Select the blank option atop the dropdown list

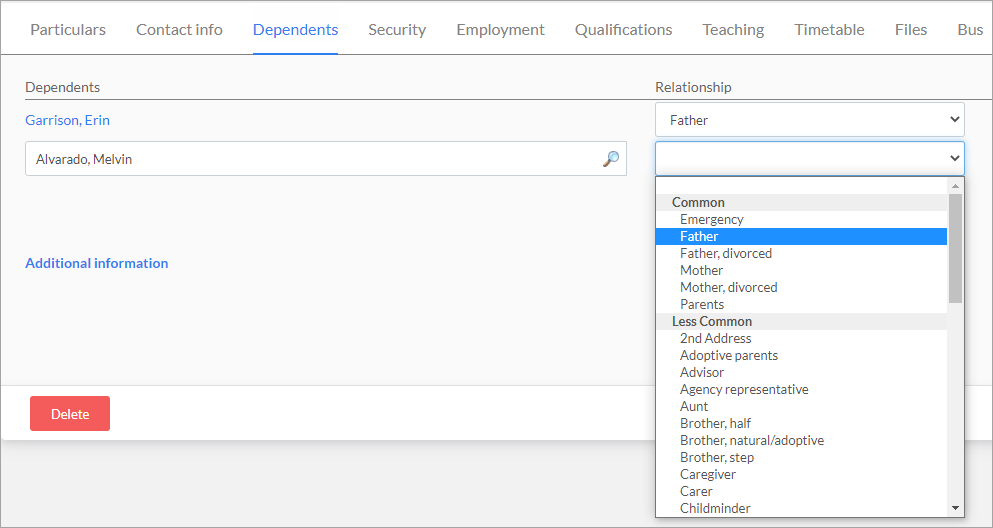pos(801,186)
